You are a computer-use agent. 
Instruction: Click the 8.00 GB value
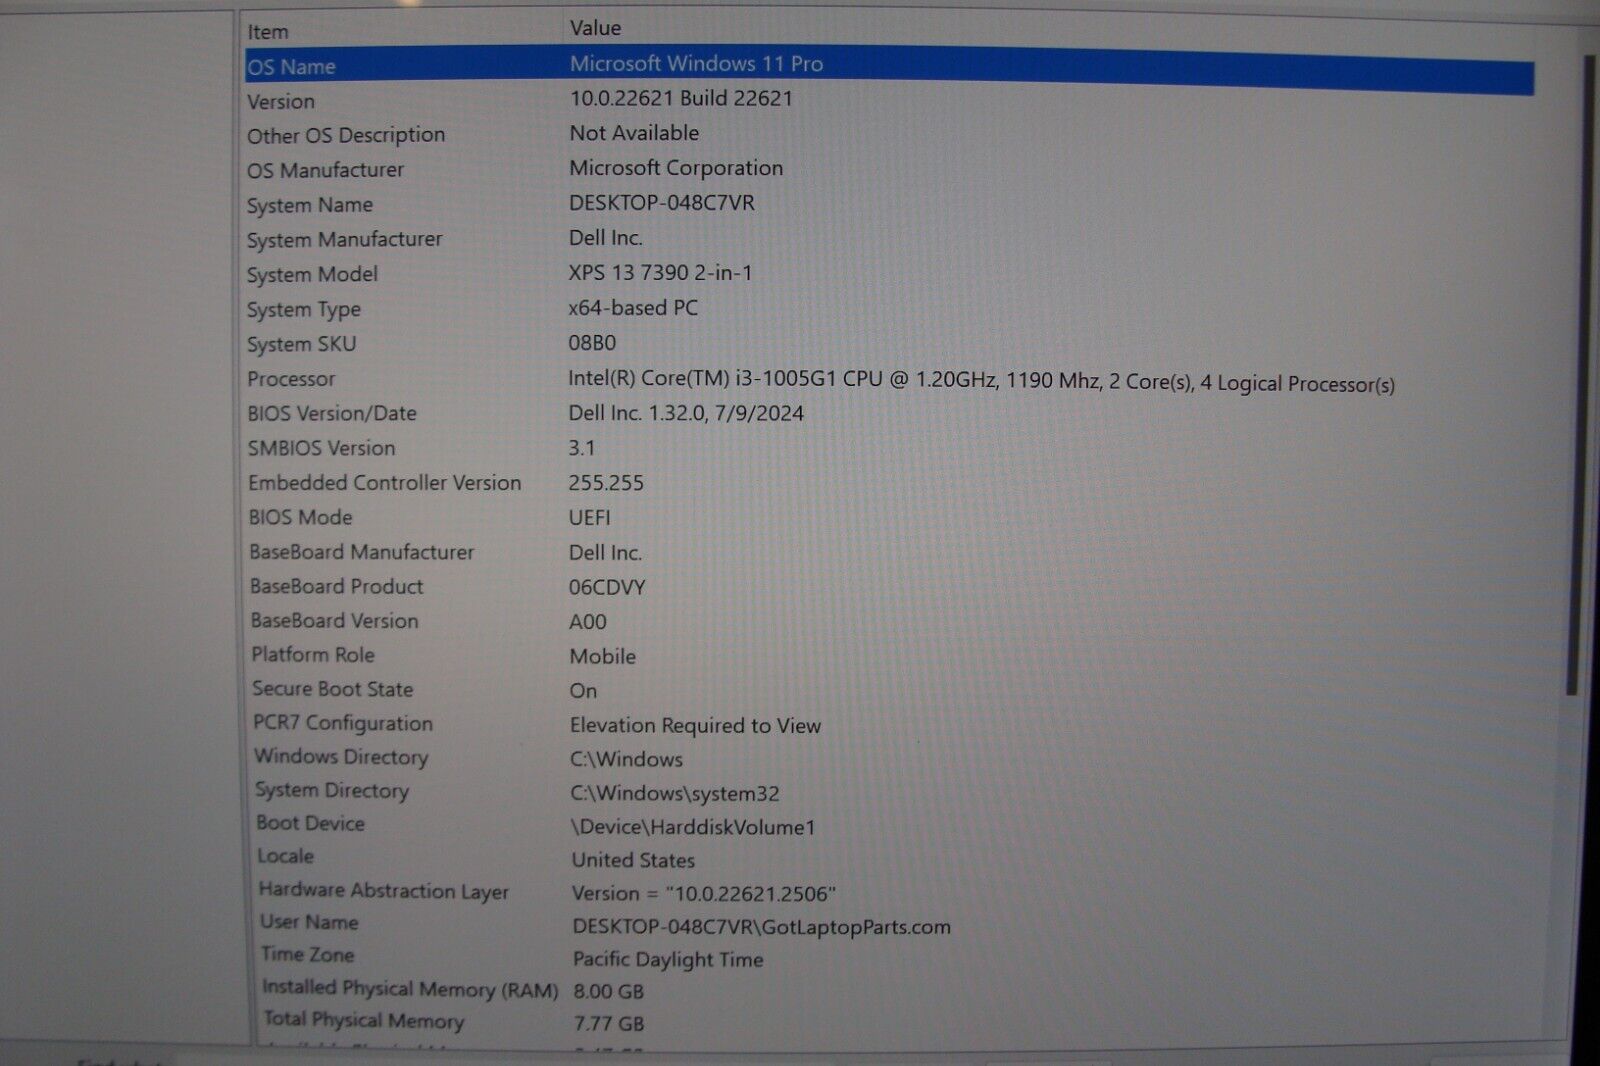pyautogui.click(x=609, y=992)
